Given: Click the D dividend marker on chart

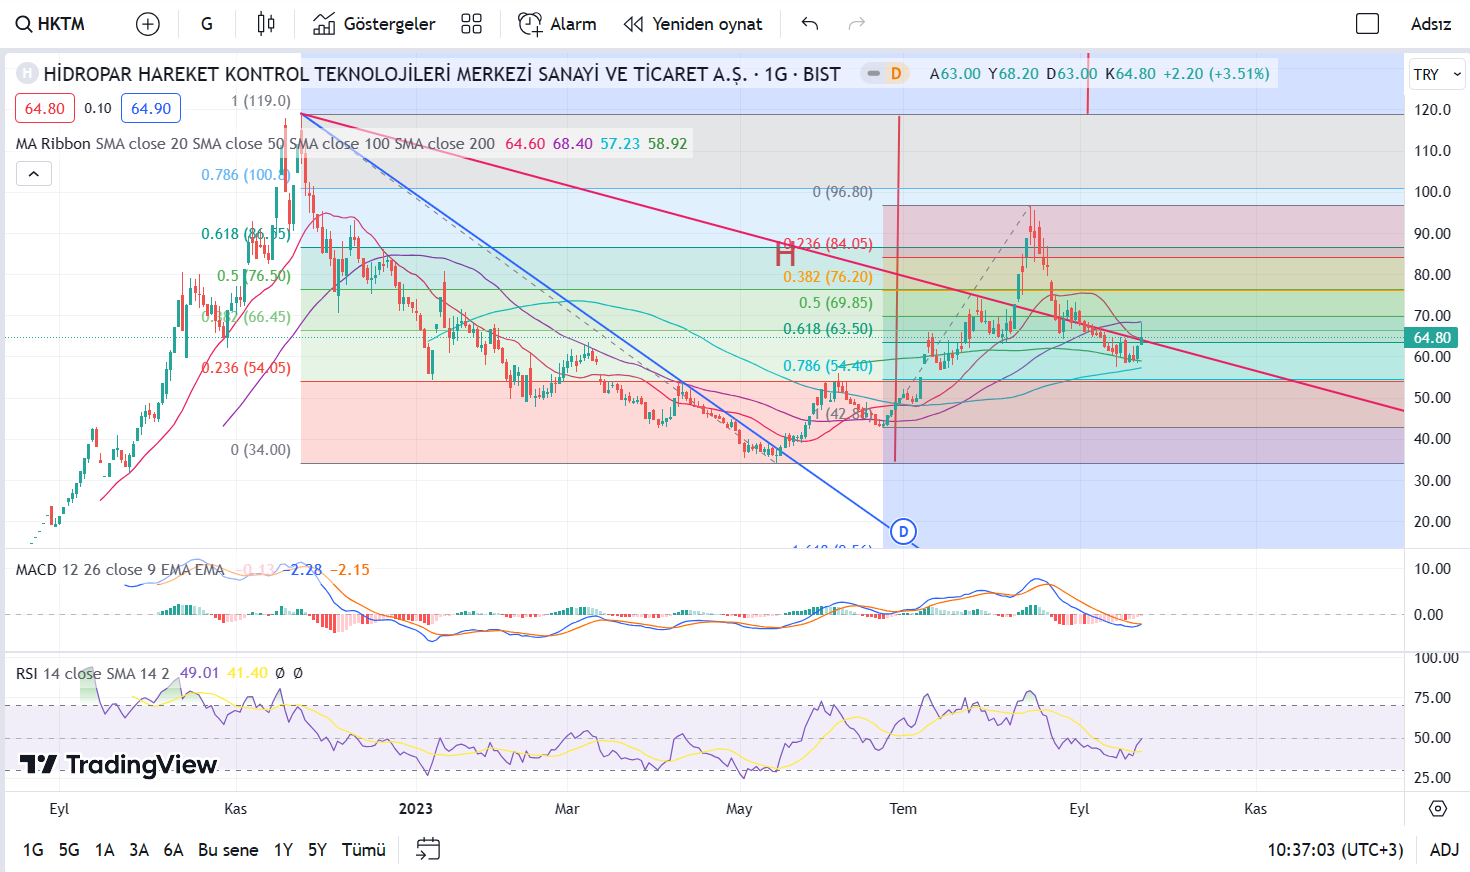Looking at the screenshot, I should click(x=903, y=531).
